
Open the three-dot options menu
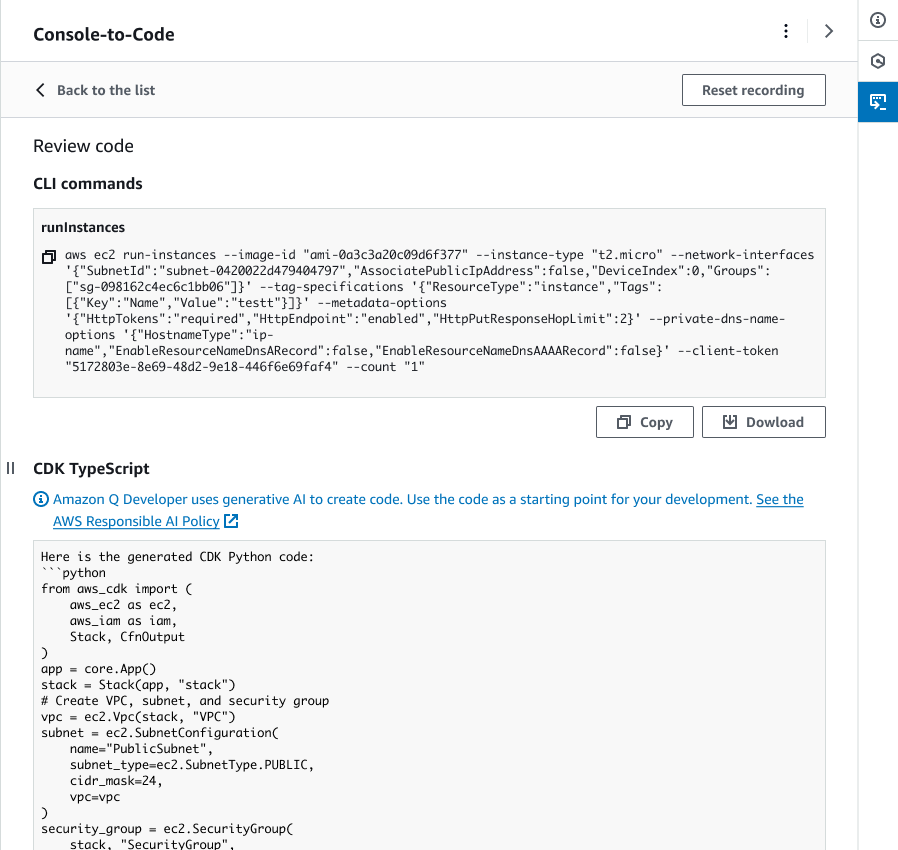coord(786,31)
